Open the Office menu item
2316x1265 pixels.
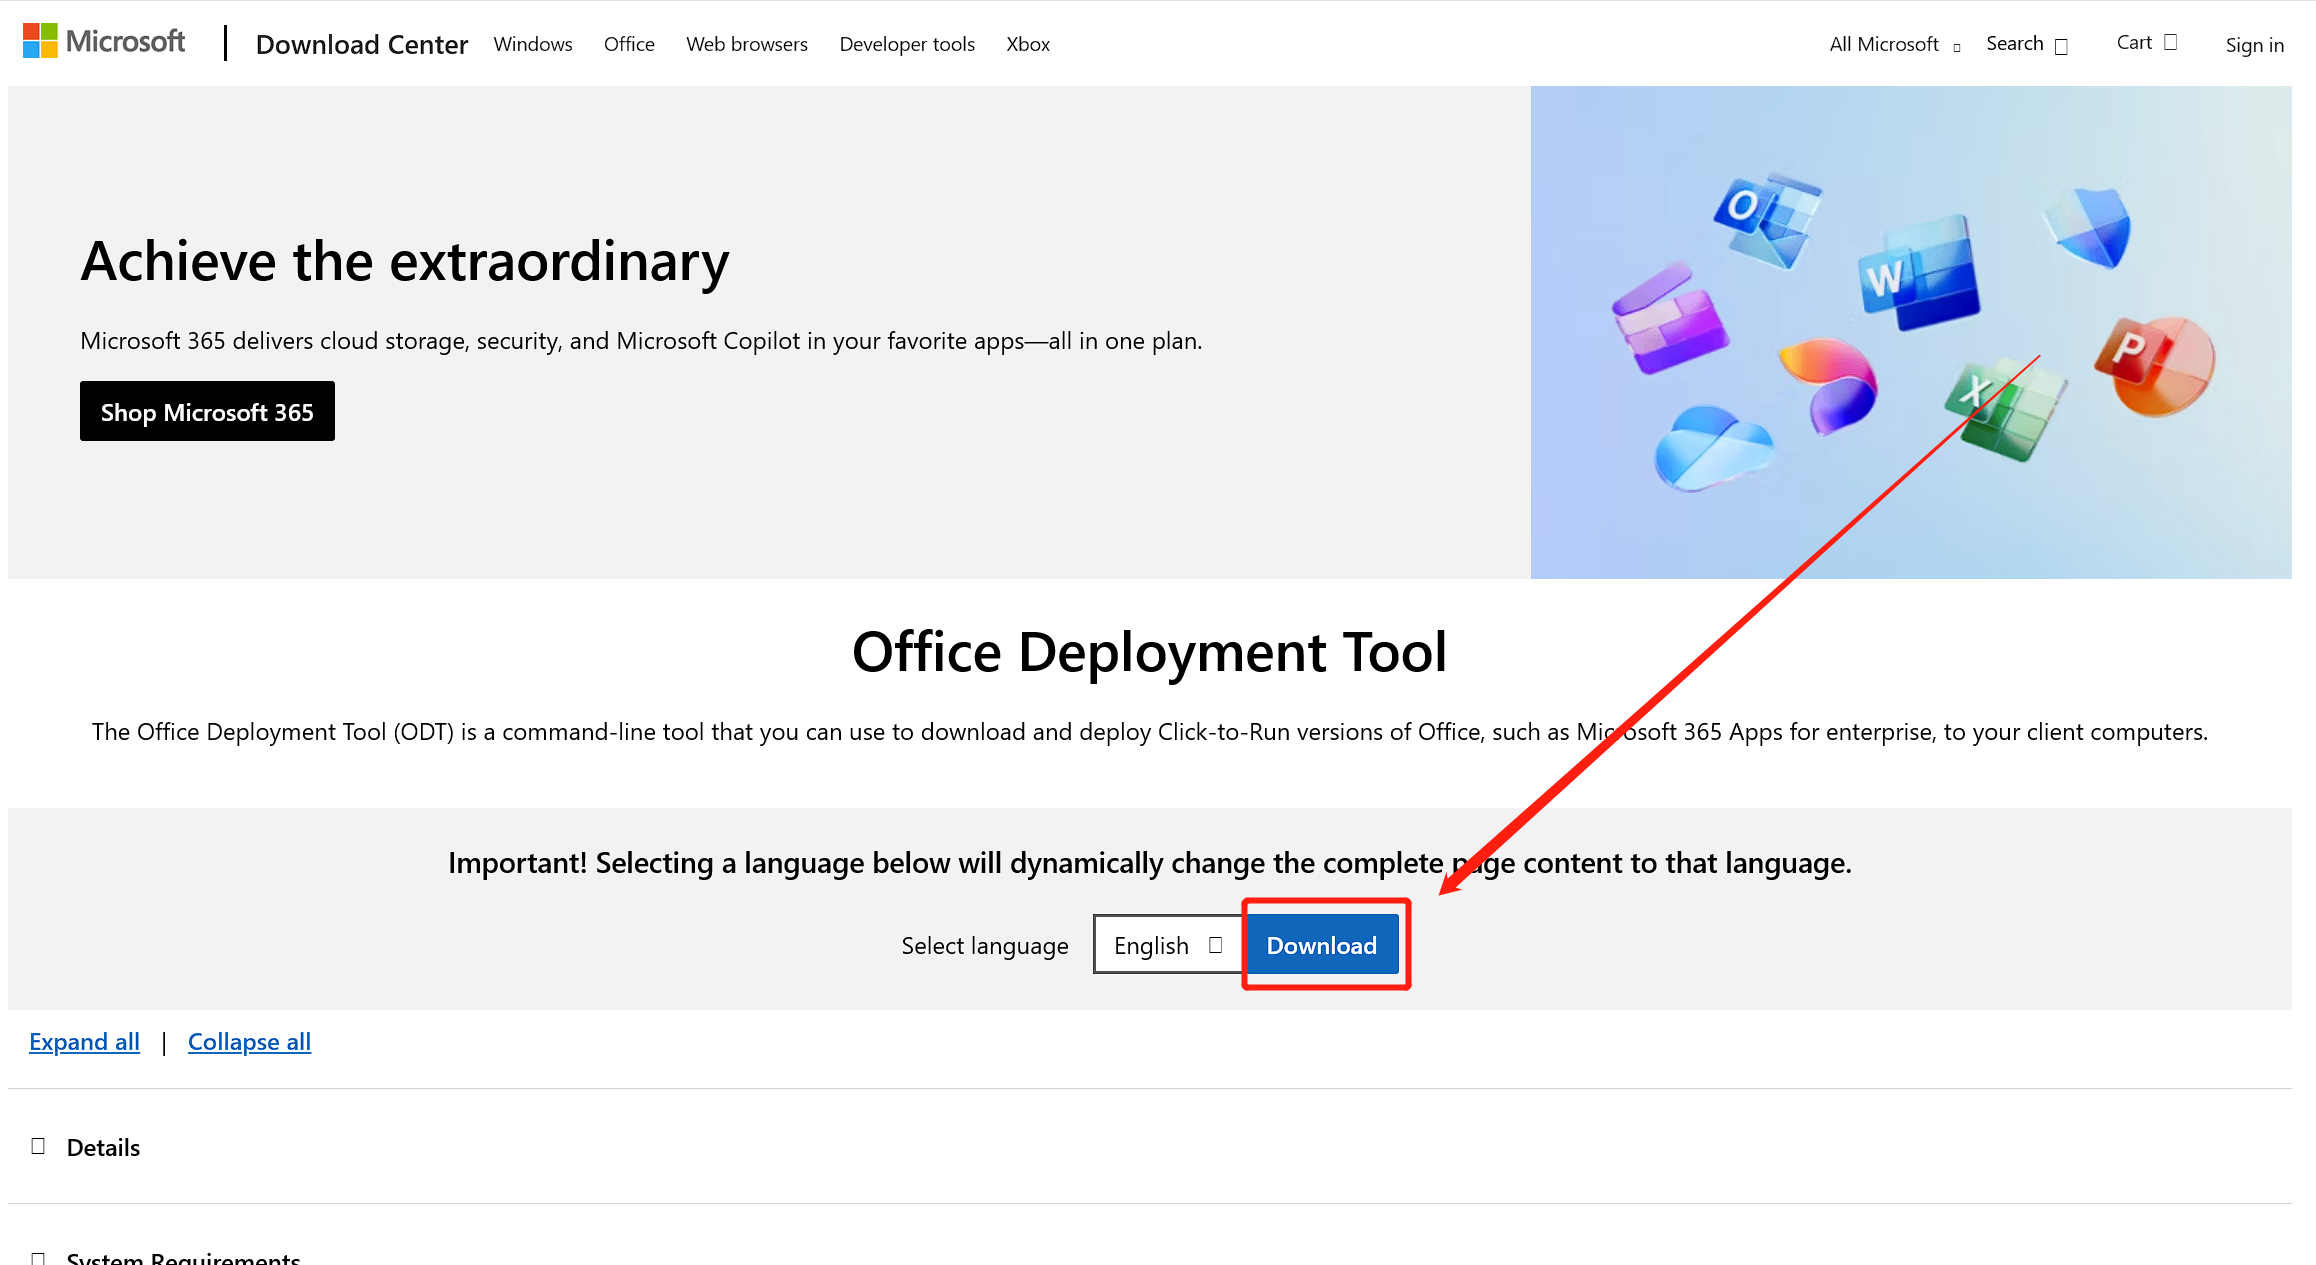[629, 44]
